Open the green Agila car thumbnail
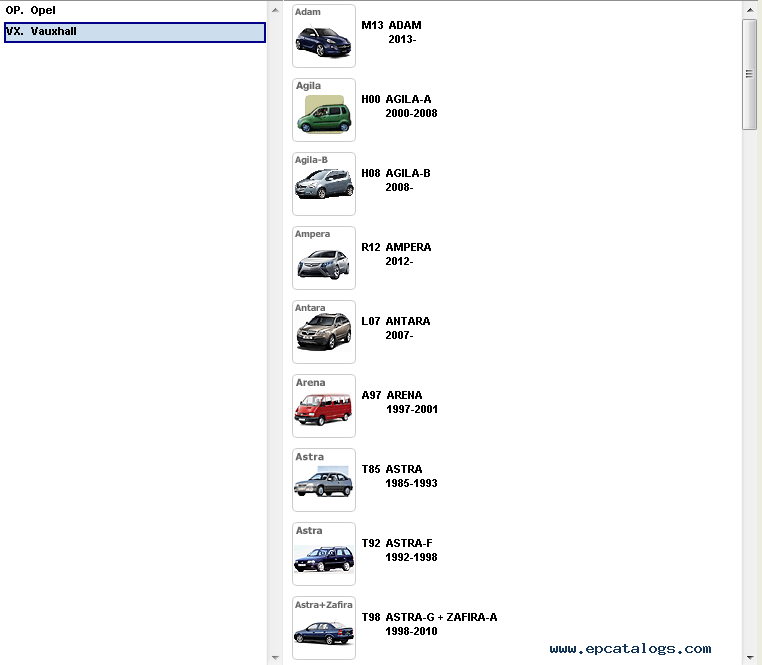Image resolution: width=762 pixels, height=665 pixels. coord(324,110)
